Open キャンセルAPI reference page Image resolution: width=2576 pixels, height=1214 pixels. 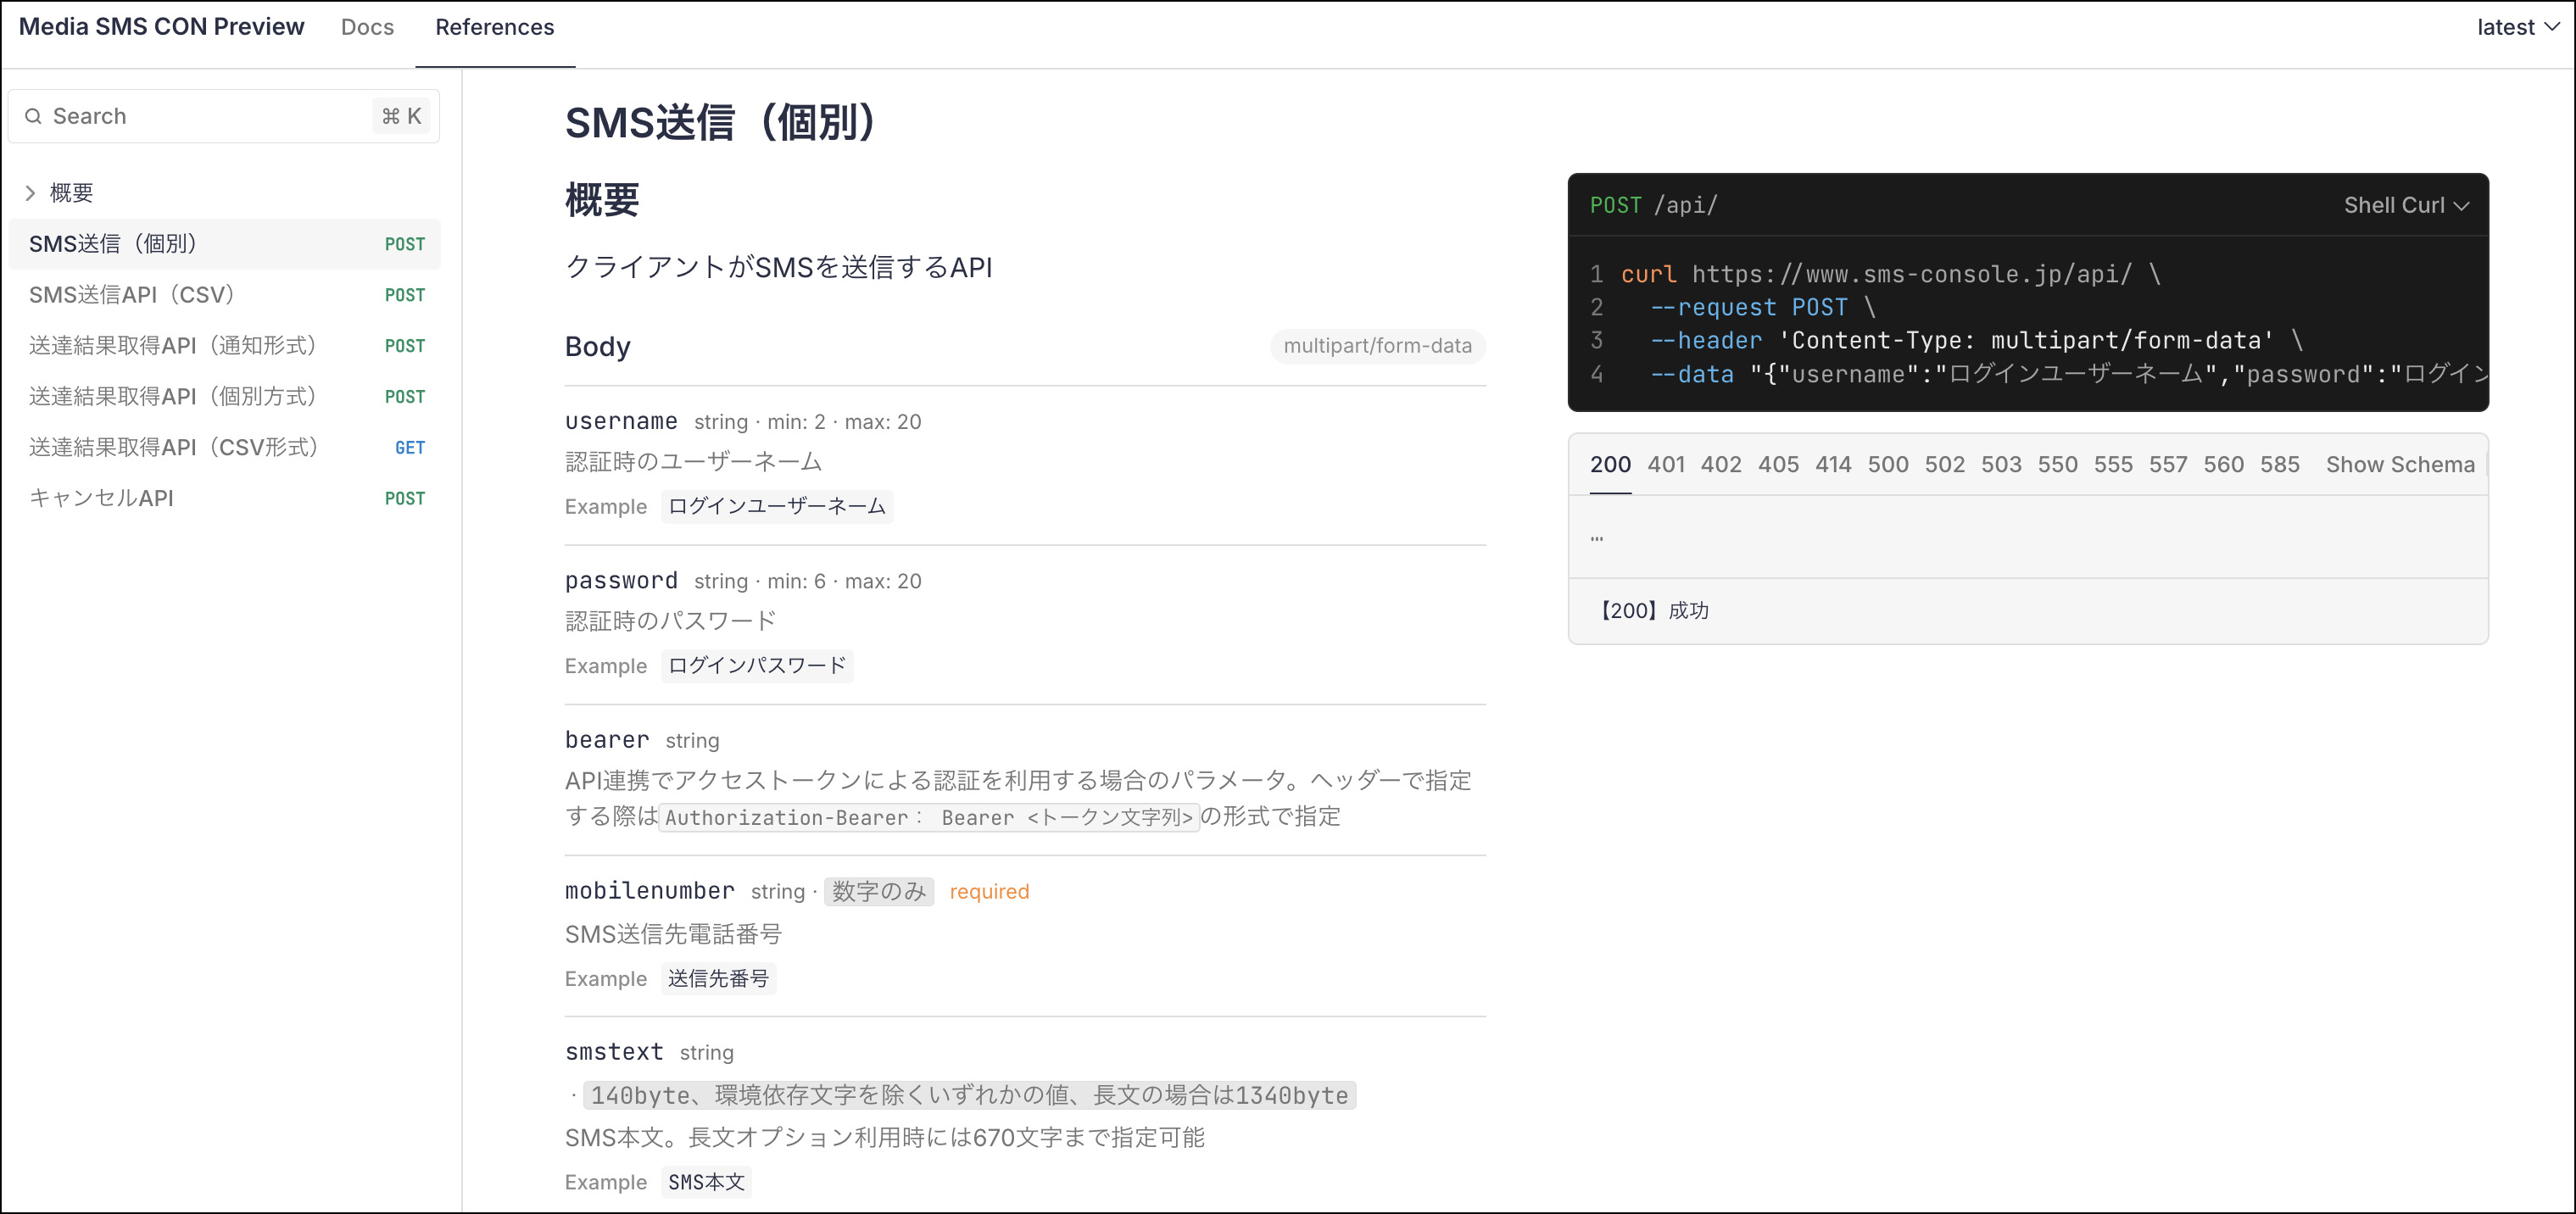pyautogui.click(x=224, y=499)
